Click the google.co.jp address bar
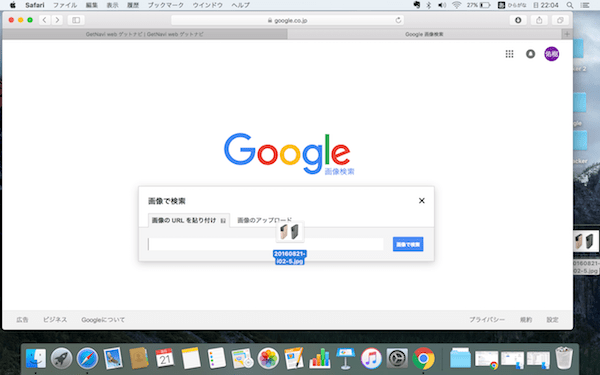The image size is (600, 375). [287, 20]
